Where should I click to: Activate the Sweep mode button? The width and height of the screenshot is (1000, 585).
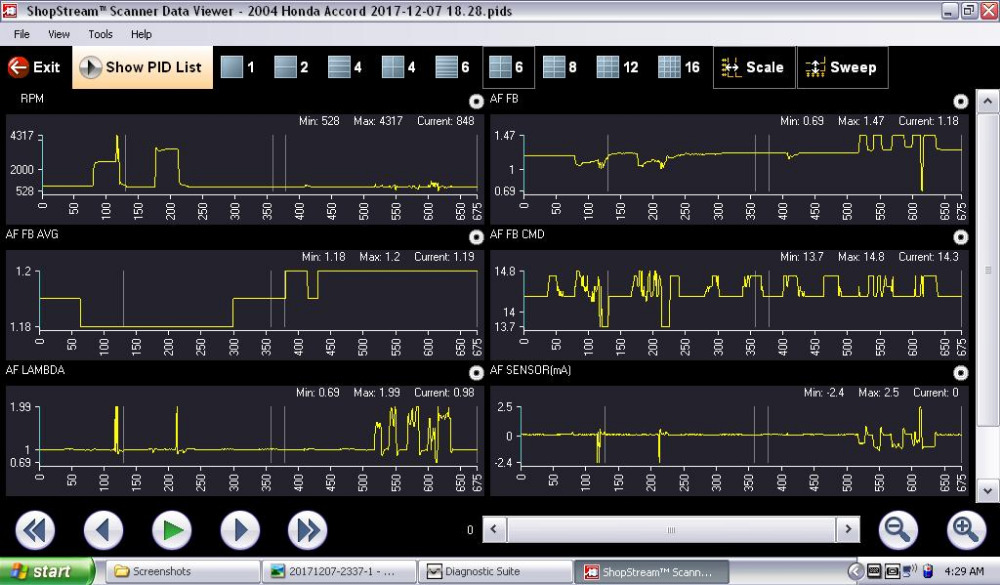(x=841, y=68)
